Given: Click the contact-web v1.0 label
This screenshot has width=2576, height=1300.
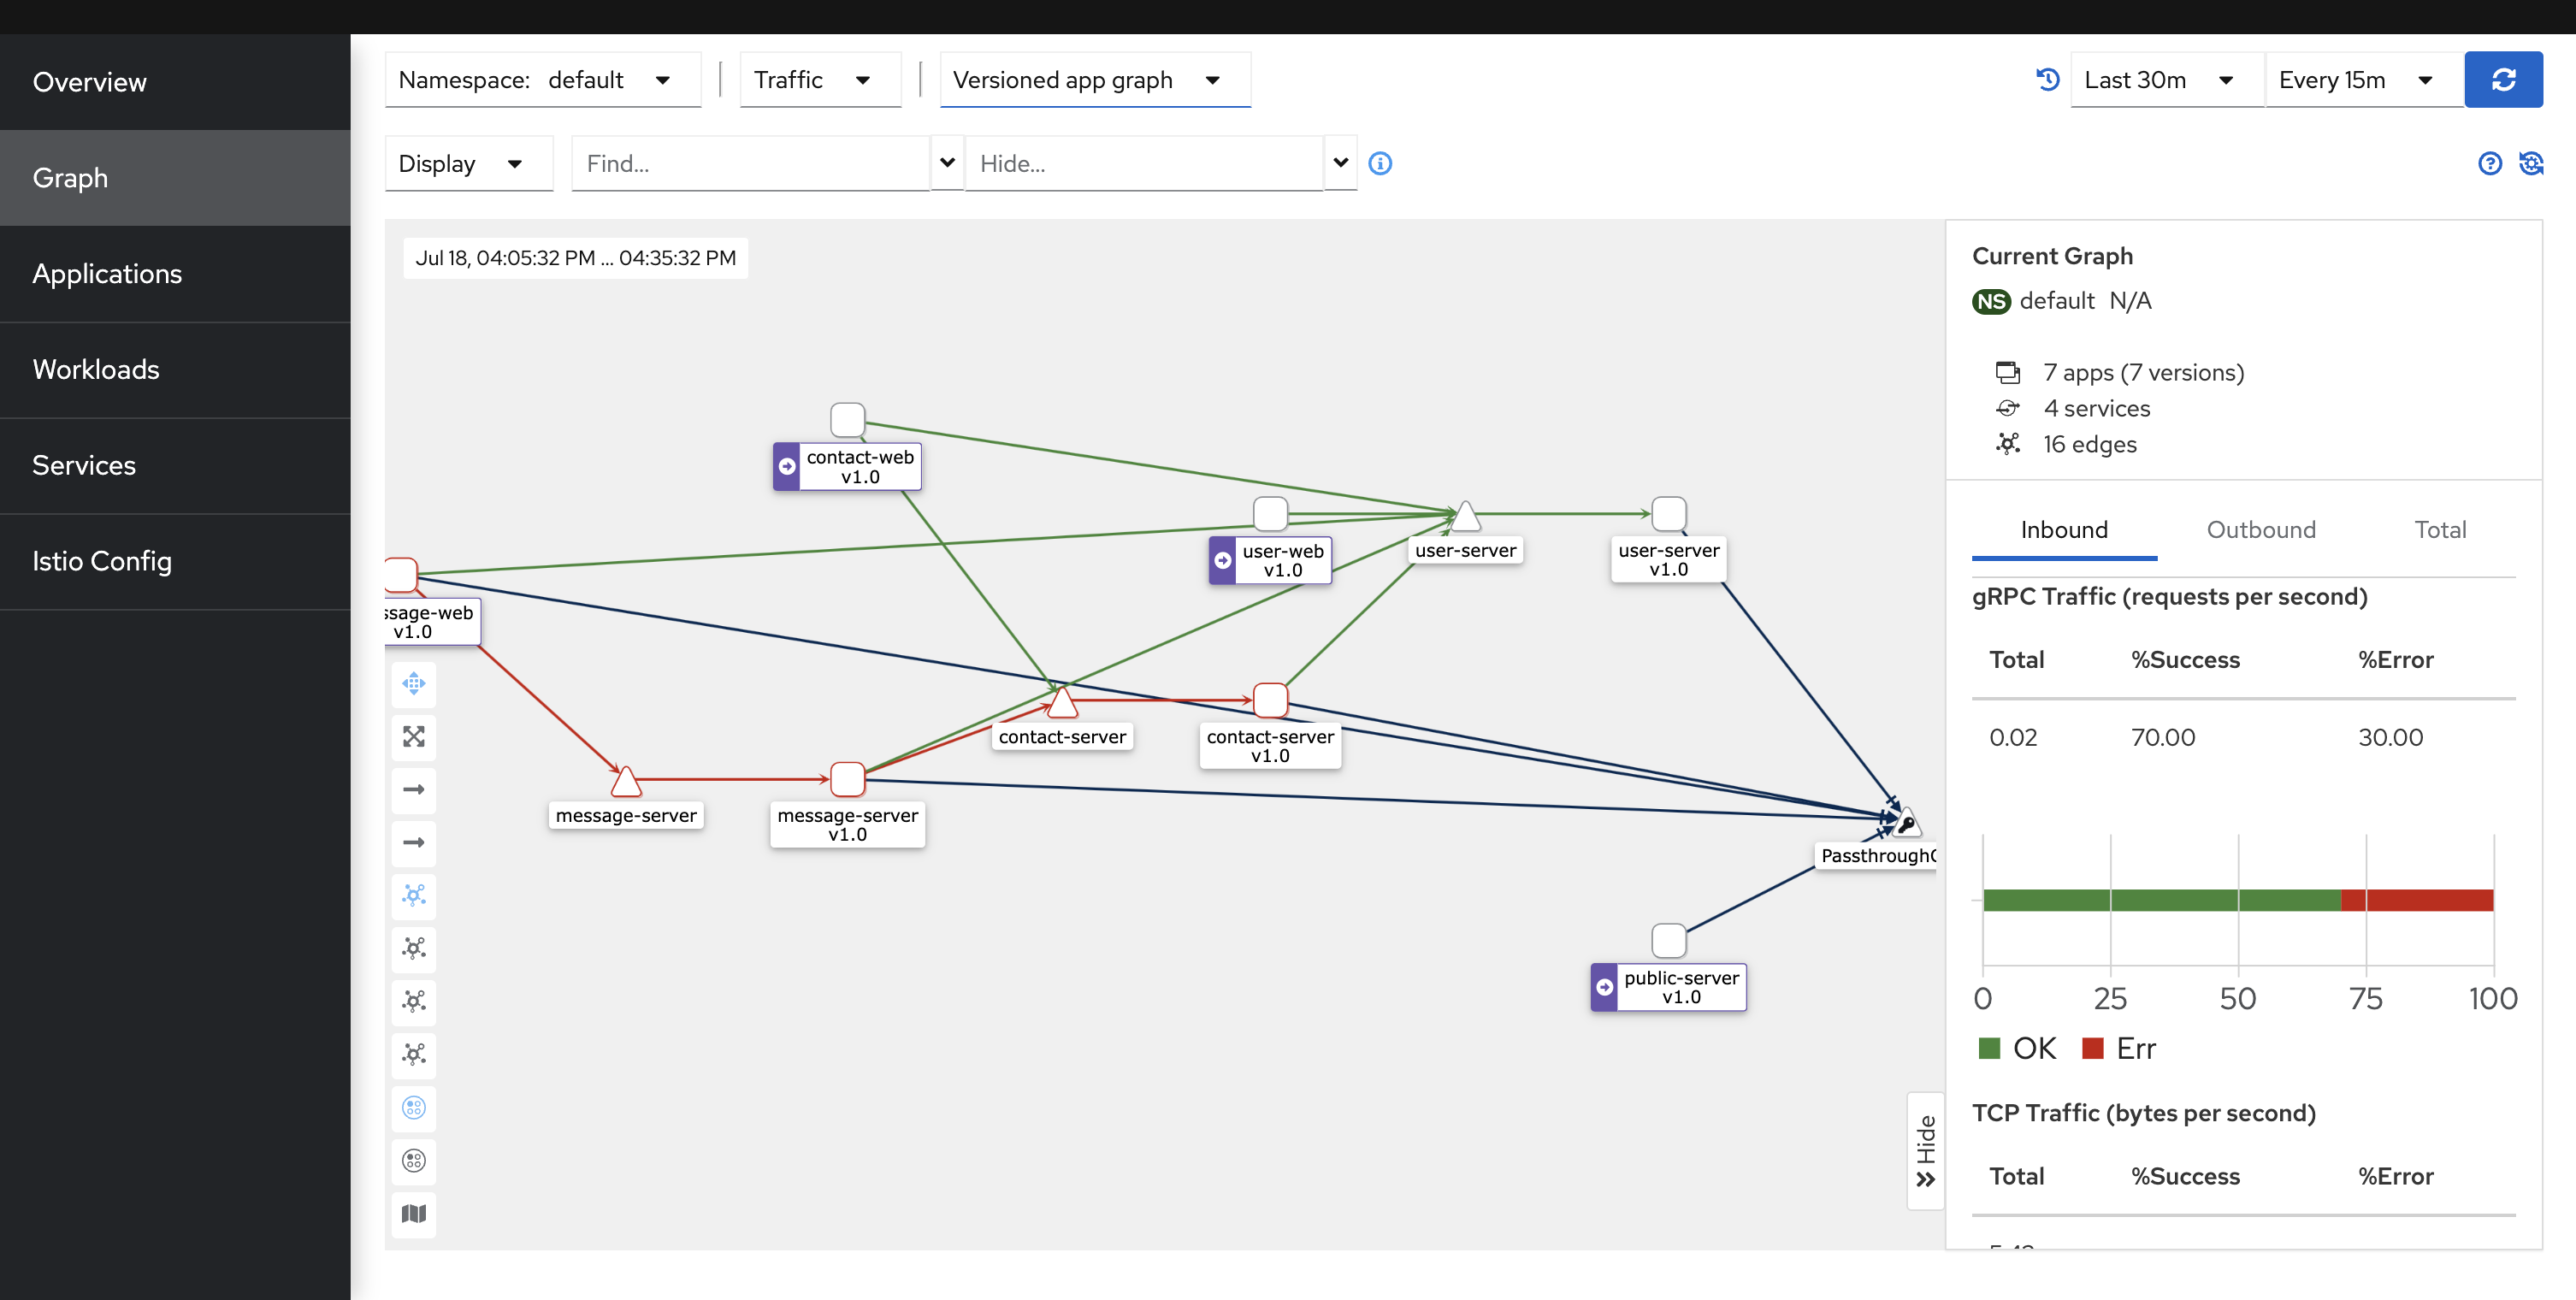Looking at the screenshot, I should click(x=860, y=467).
